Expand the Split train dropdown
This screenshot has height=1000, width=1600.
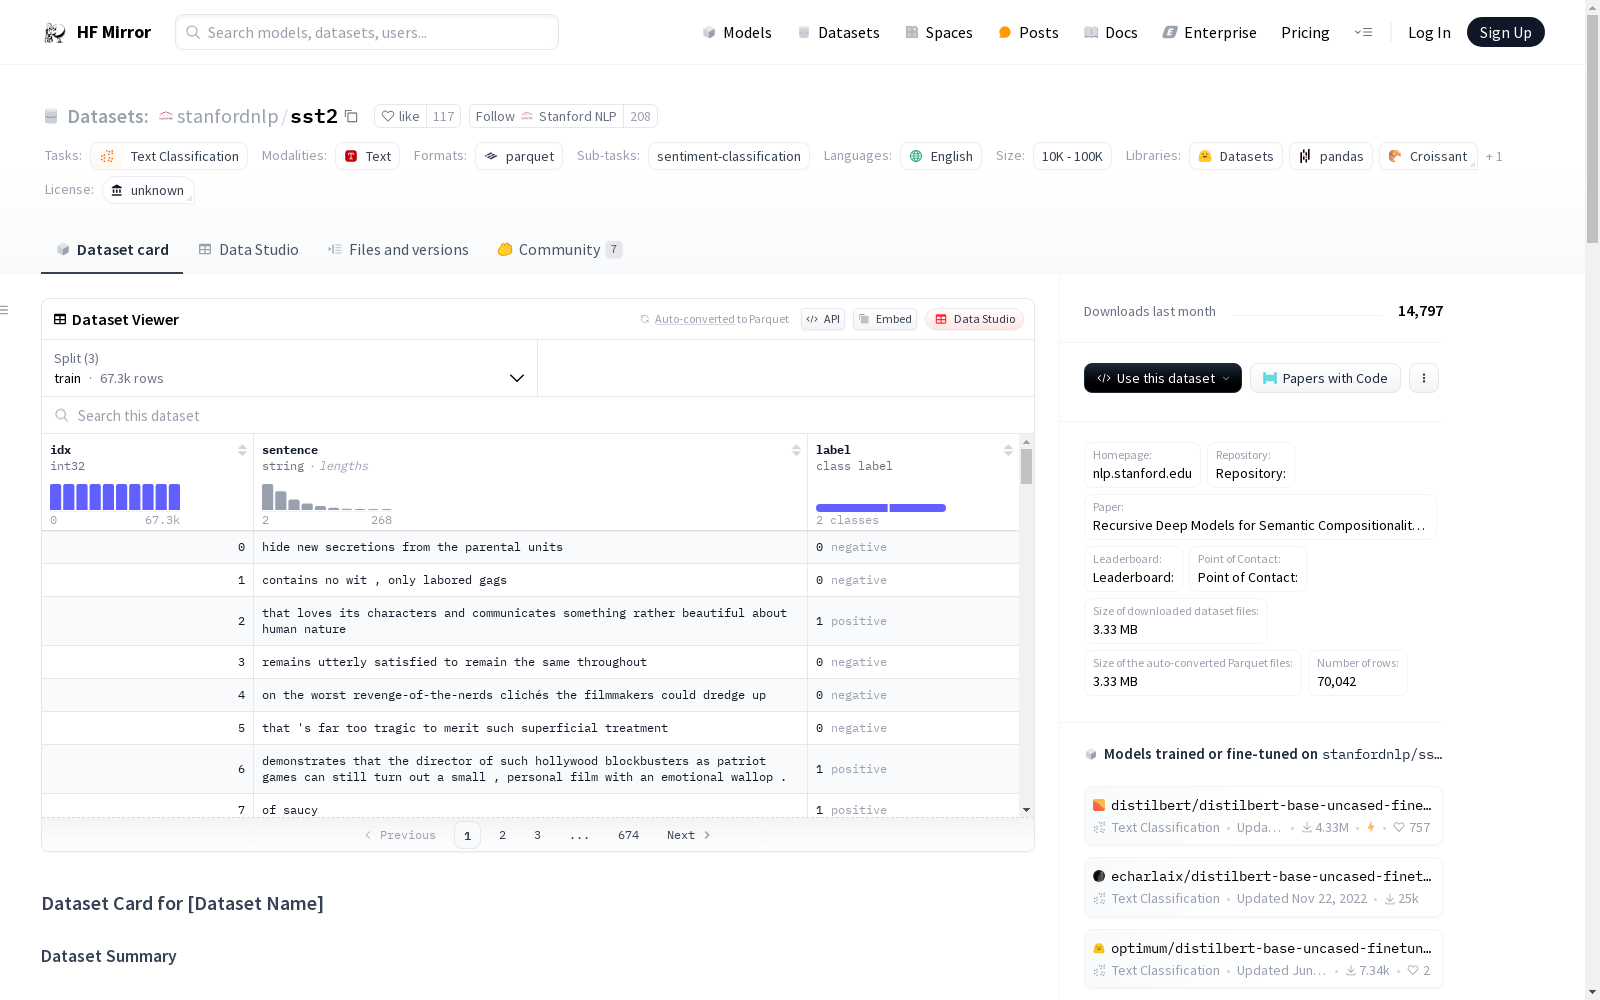point(290,368)
